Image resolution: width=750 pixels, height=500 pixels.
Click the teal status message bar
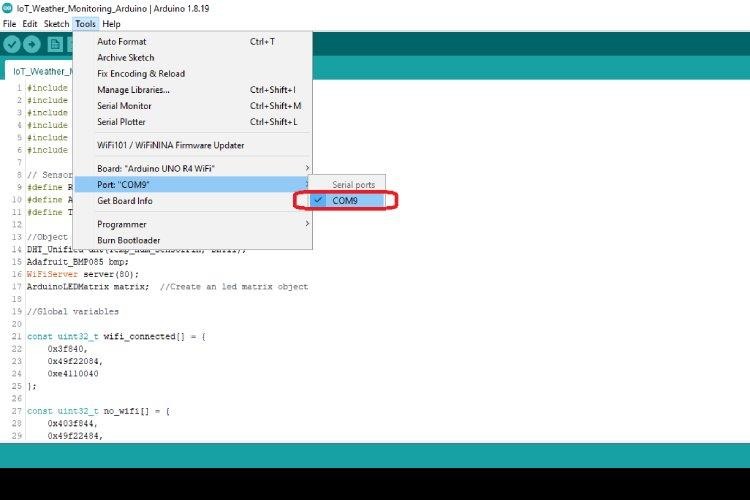375,455
